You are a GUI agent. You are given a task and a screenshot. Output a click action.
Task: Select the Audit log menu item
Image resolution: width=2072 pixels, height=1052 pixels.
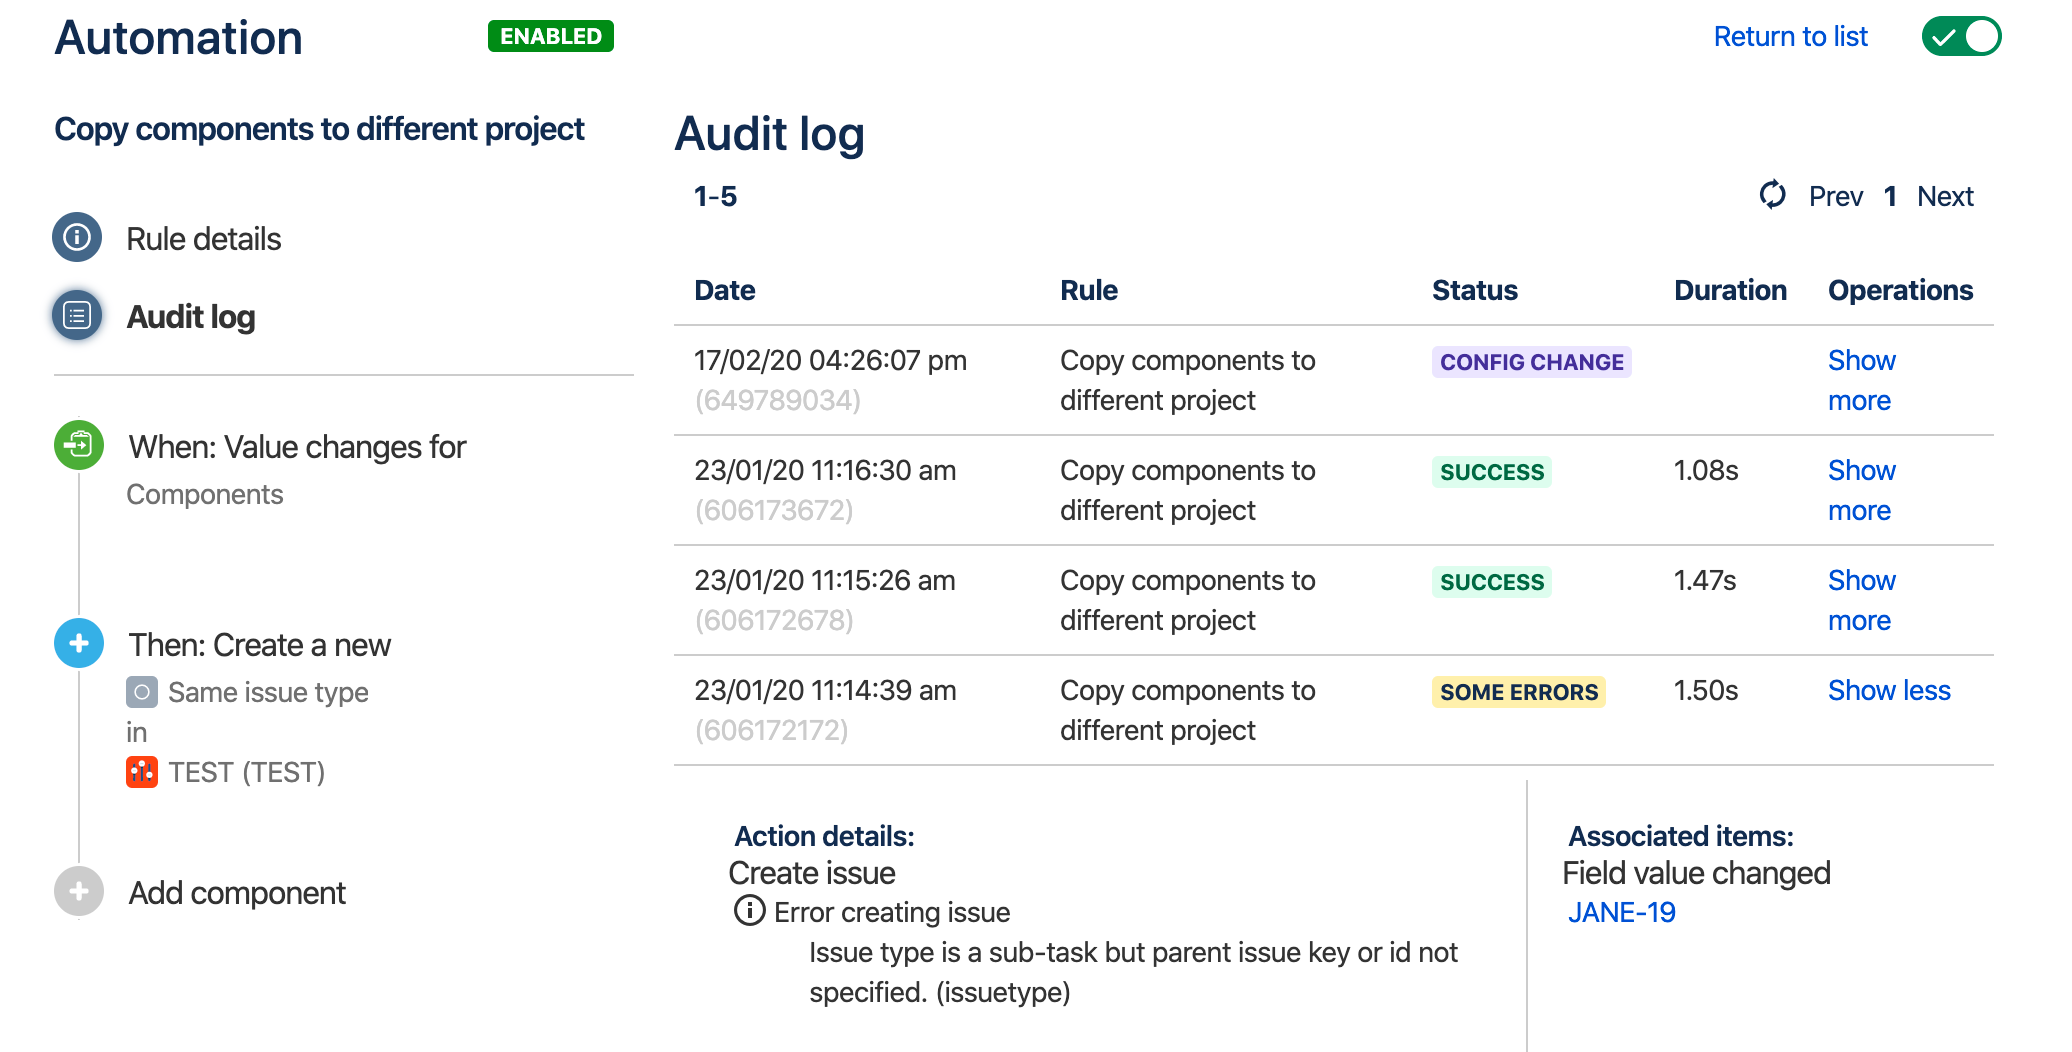[x=190, y=317]
